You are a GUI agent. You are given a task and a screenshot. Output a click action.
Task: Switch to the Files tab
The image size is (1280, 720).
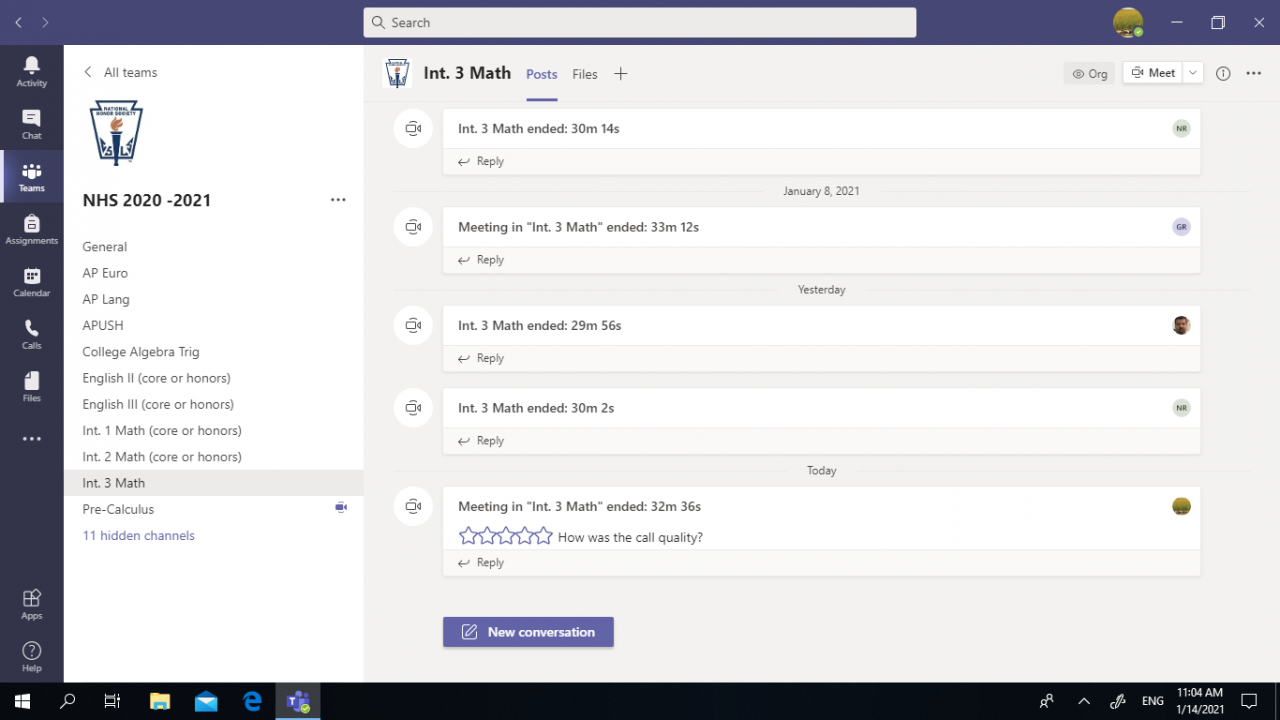click(585, 74)
